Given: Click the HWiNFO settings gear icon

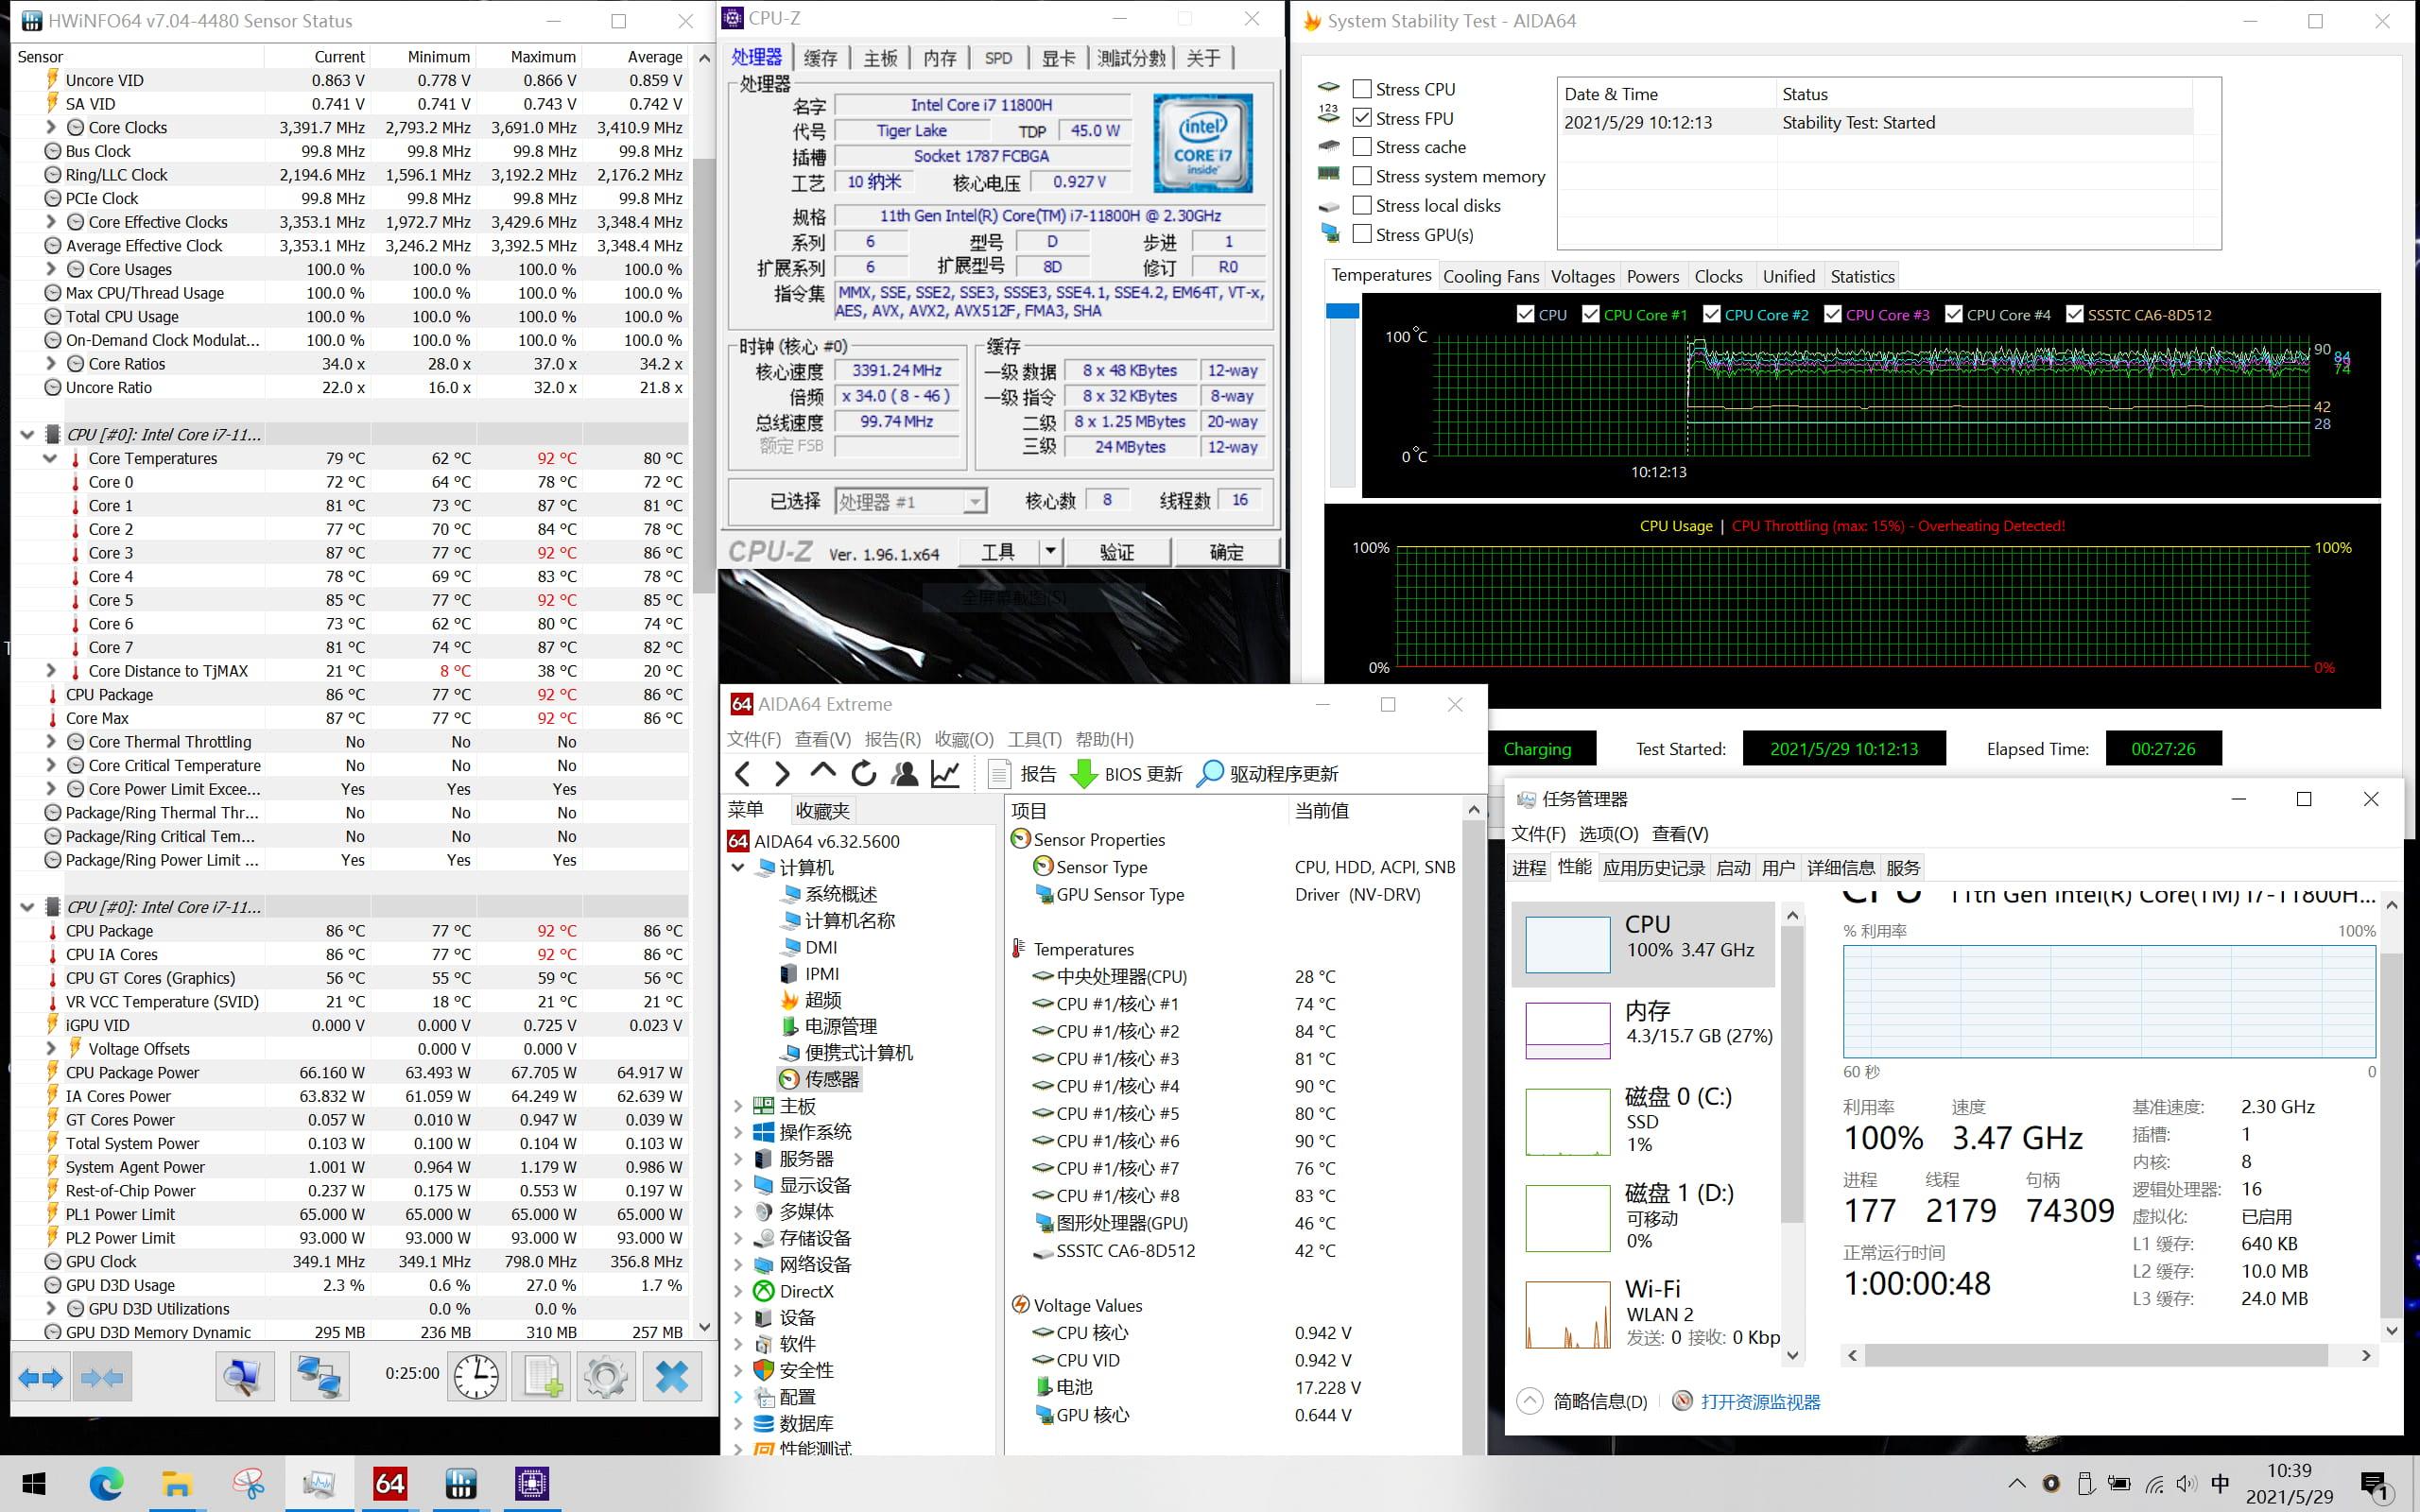Looking at the screenshot, I should click(605, 1377).
